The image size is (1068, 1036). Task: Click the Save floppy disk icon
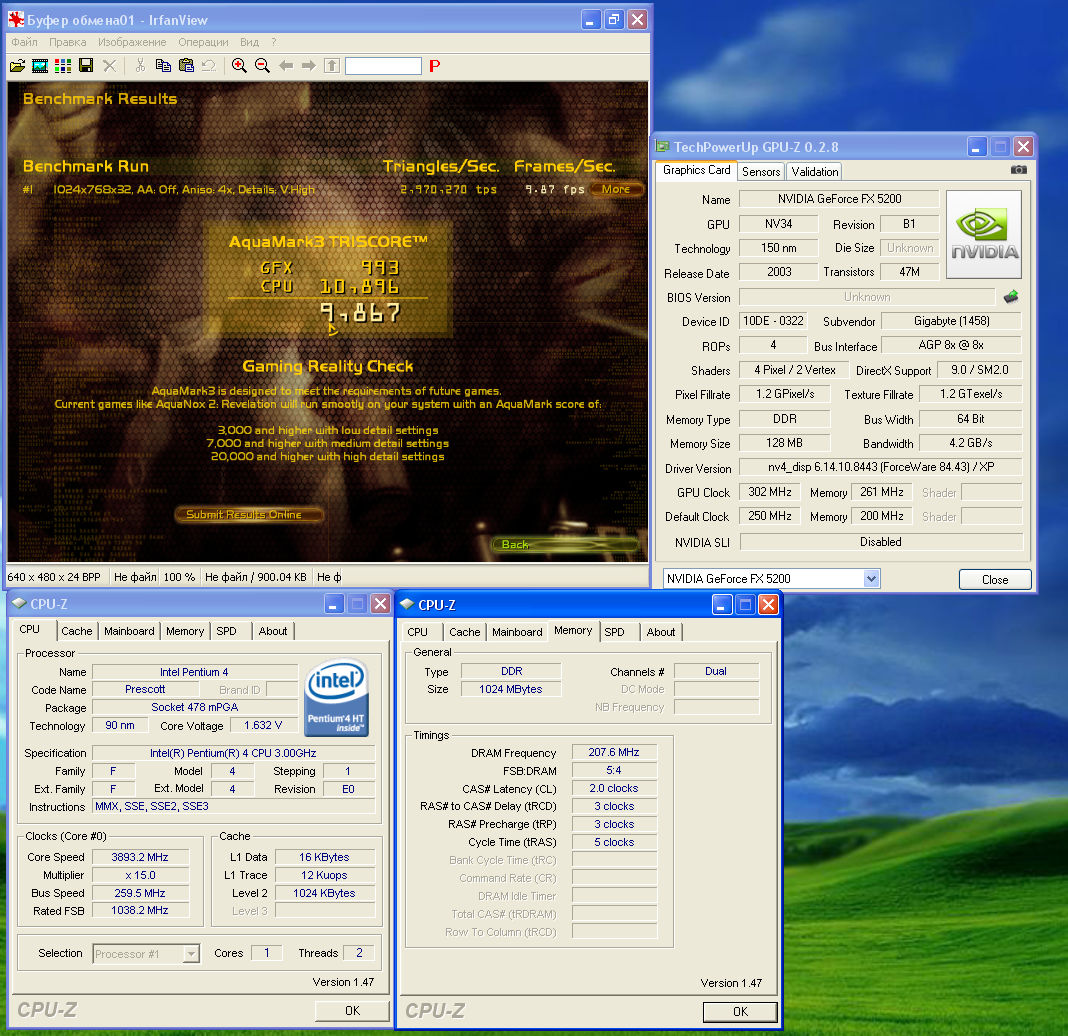coord(86,65)
